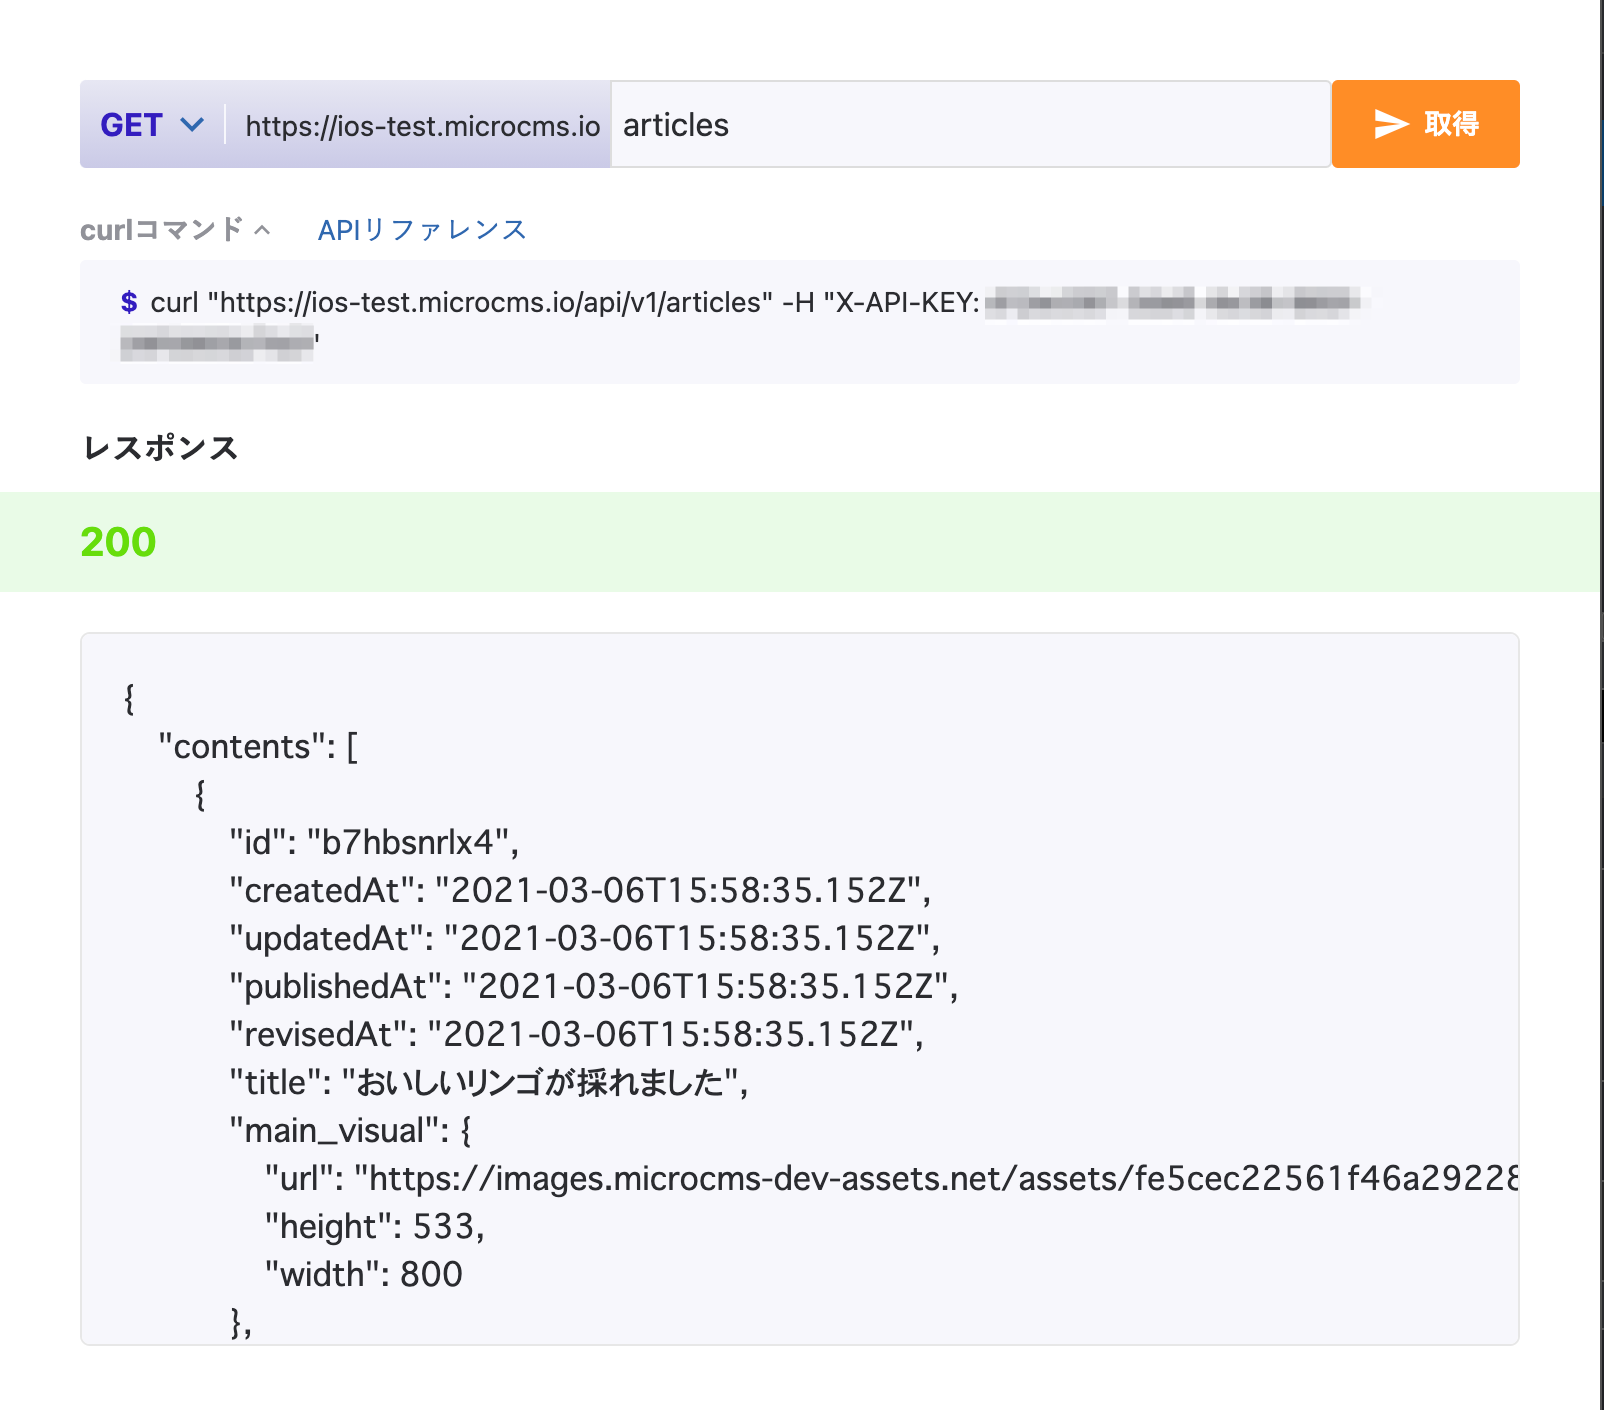The image size is (1604, 1410).
Task: Click the base URL ios-test.microcms.io
Action: pyautogui.click(x=422, y=126)
